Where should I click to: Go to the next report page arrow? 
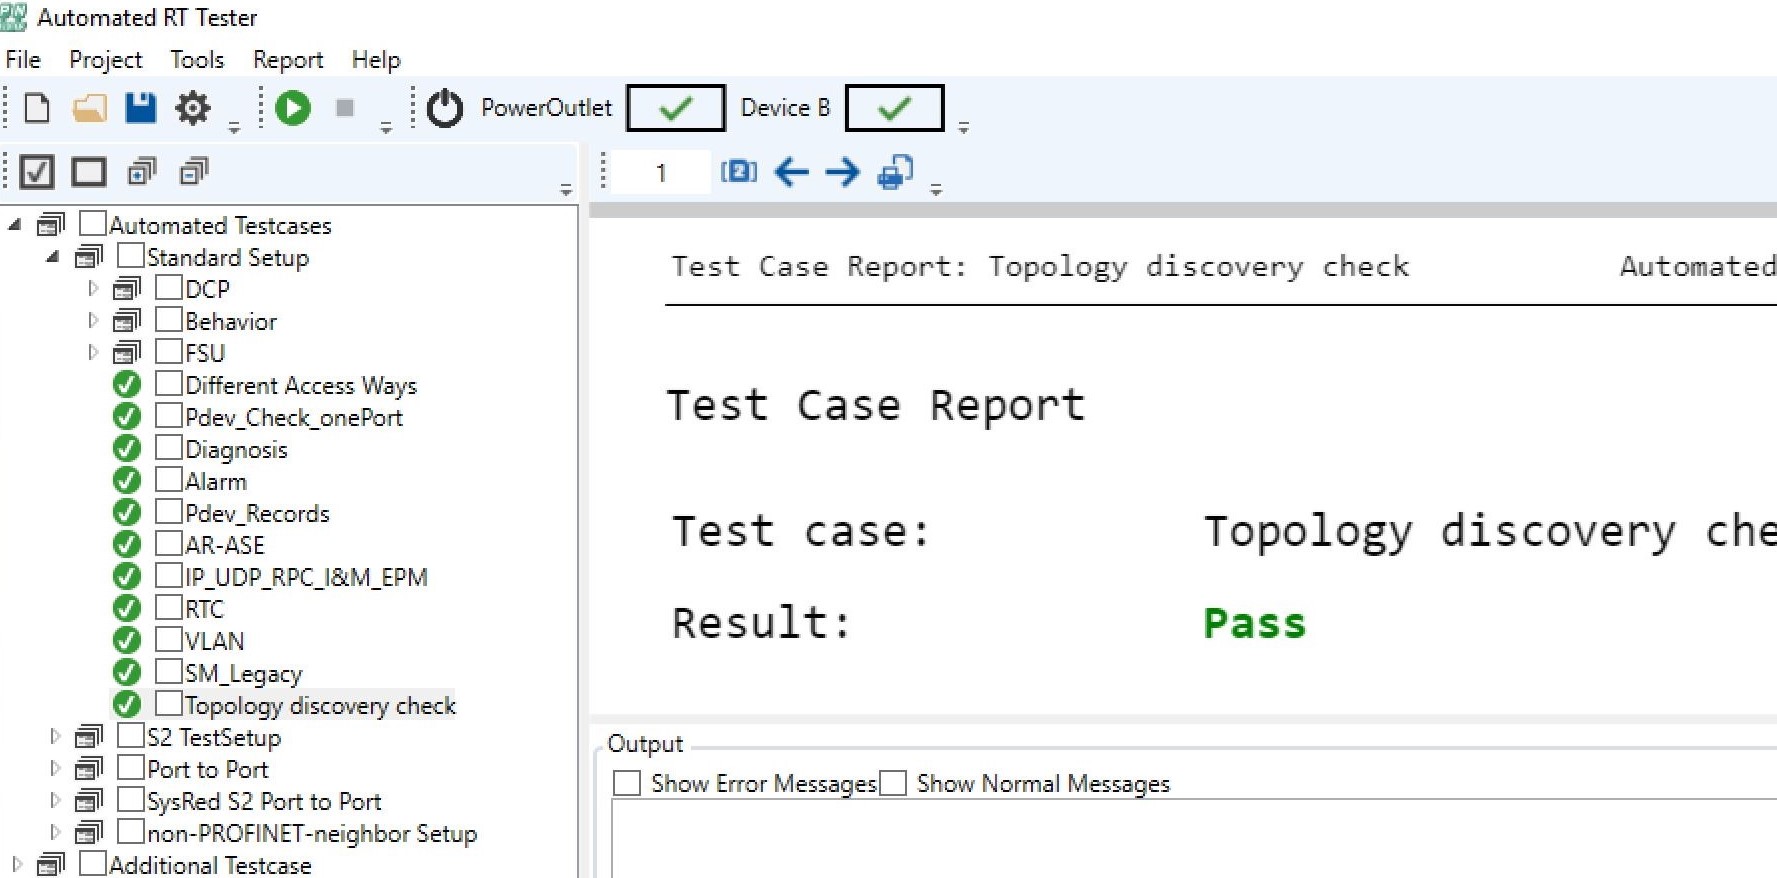point(842,172)
